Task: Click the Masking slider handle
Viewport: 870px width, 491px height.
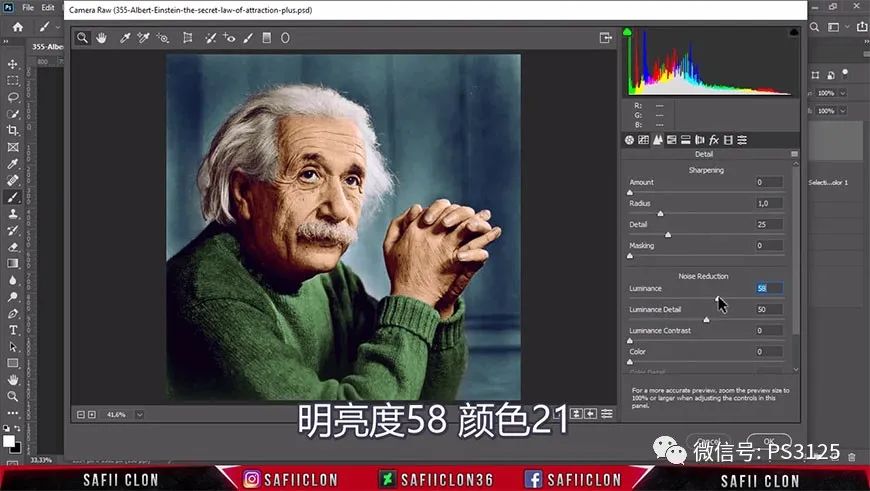Action: pyautogui.click(x=630, y=256)
